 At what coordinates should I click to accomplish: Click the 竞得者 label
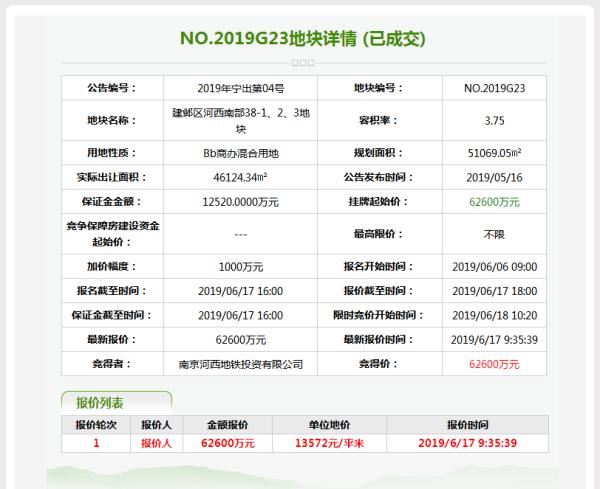pyautogui.click(x=112, y=364)
